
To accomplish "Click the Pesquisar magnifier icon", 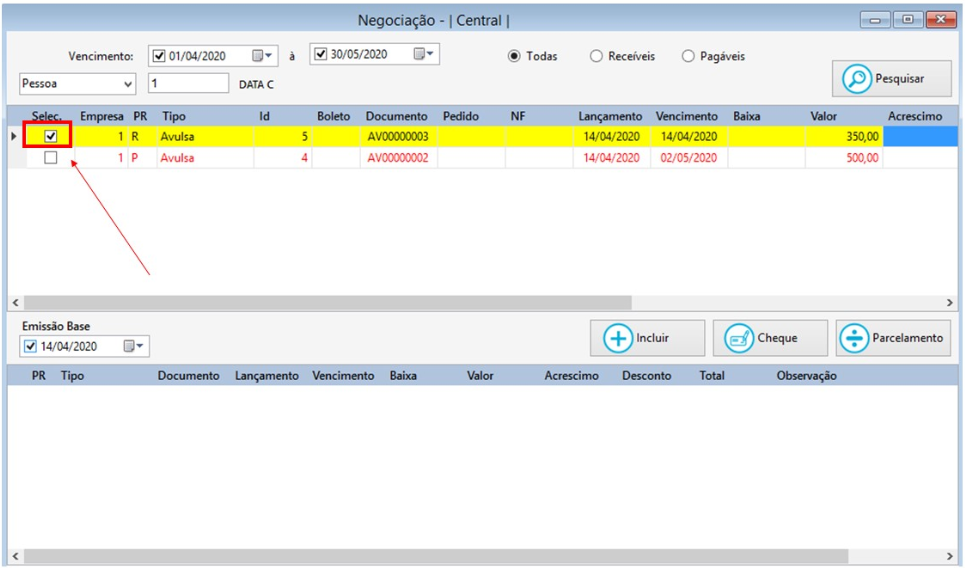I will [x=857, y=79].
